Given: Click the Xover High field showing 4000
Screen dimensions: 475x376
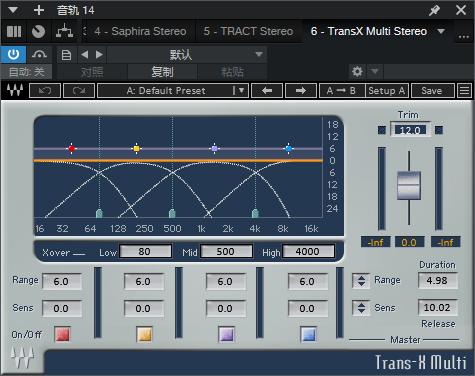Looking at the screenshot, I should (308, 251).
